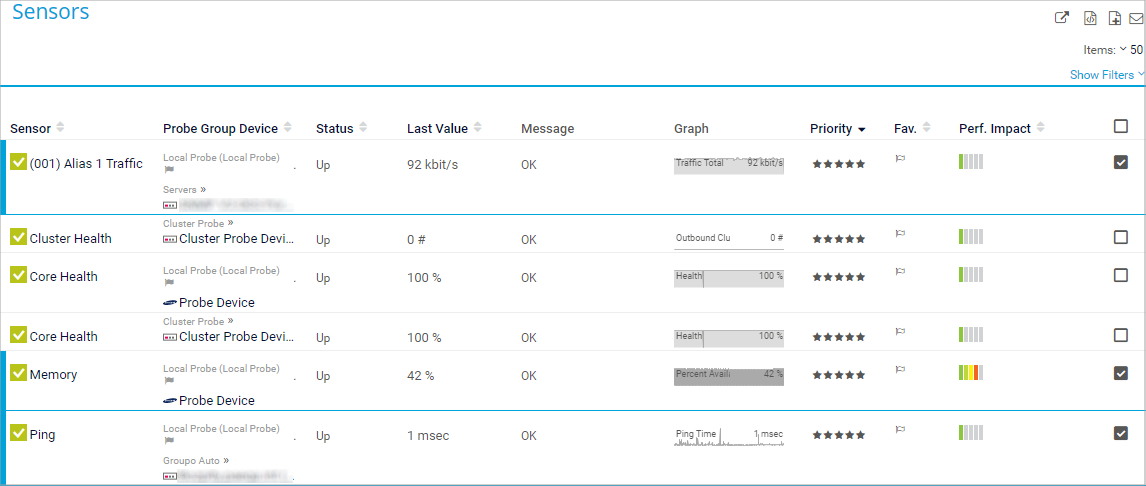Click the Memory percent available graph bar
1146x486 pixels.
pos(728,376)
